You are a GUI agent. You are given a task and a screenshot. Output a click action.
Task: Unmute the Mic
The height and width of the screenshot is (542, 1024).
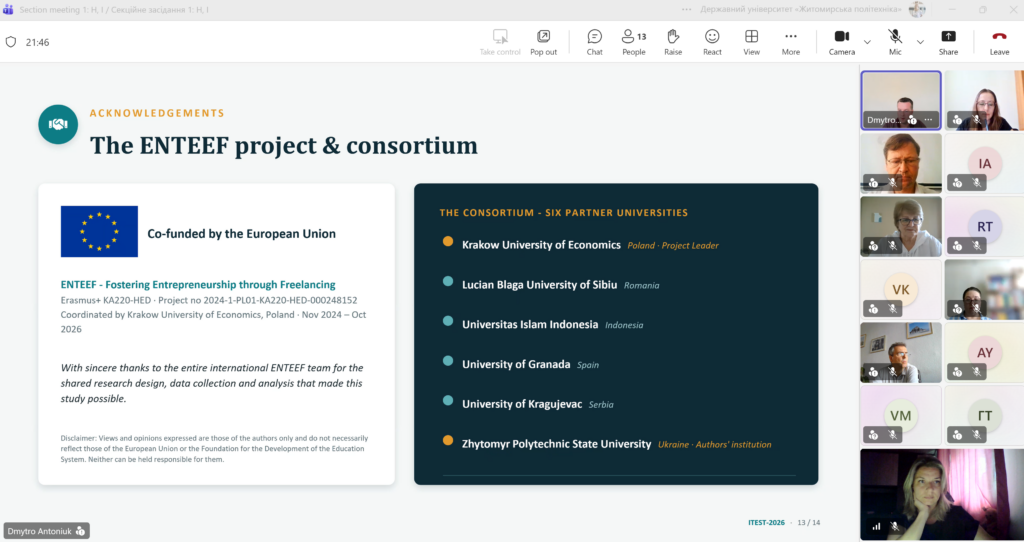point(895,42)
